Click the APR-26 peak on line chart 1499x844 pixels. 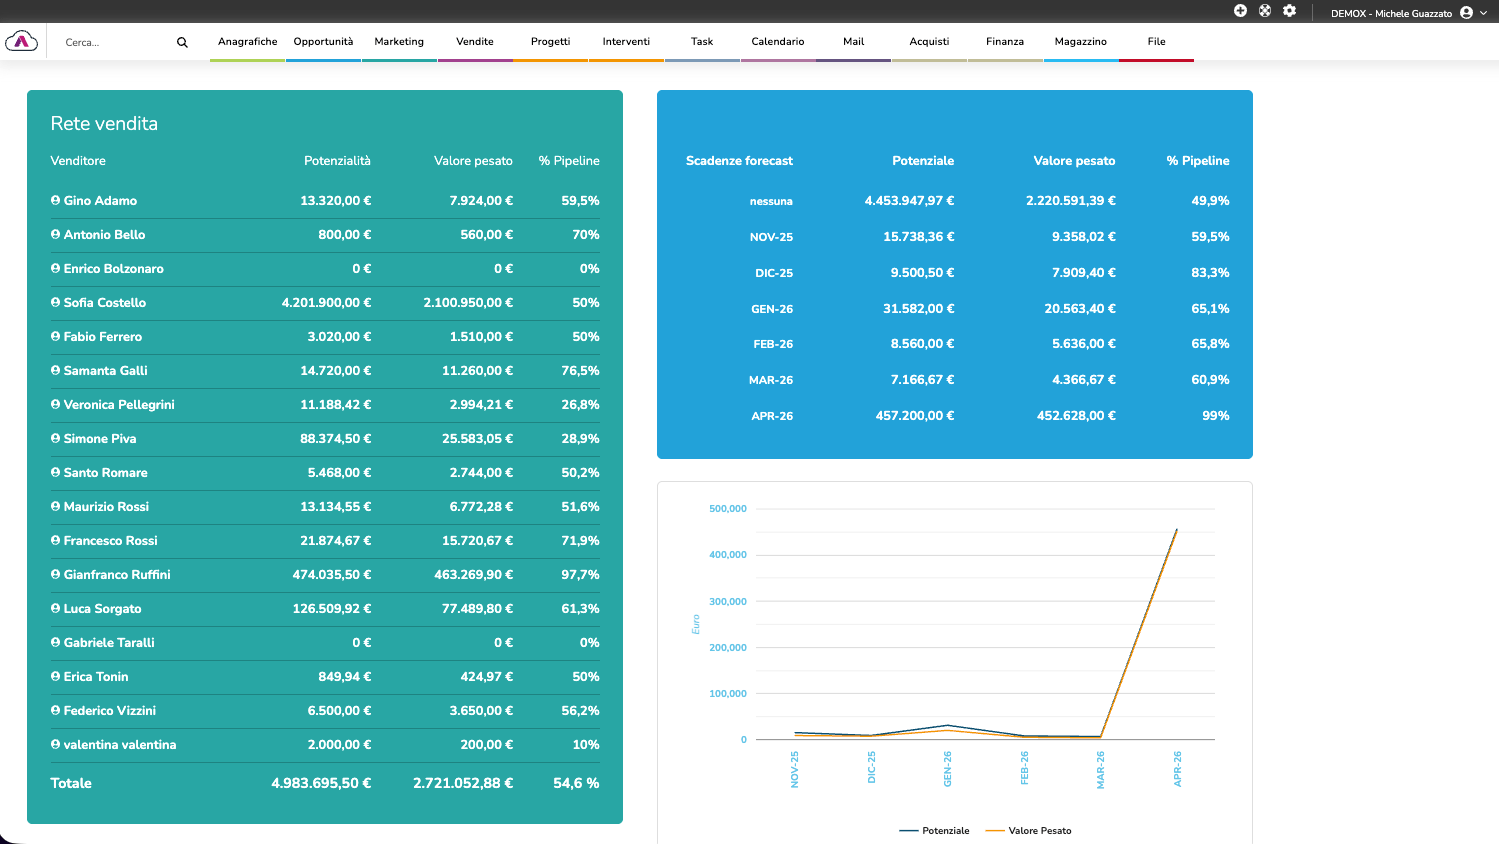tap(1176, 530)
